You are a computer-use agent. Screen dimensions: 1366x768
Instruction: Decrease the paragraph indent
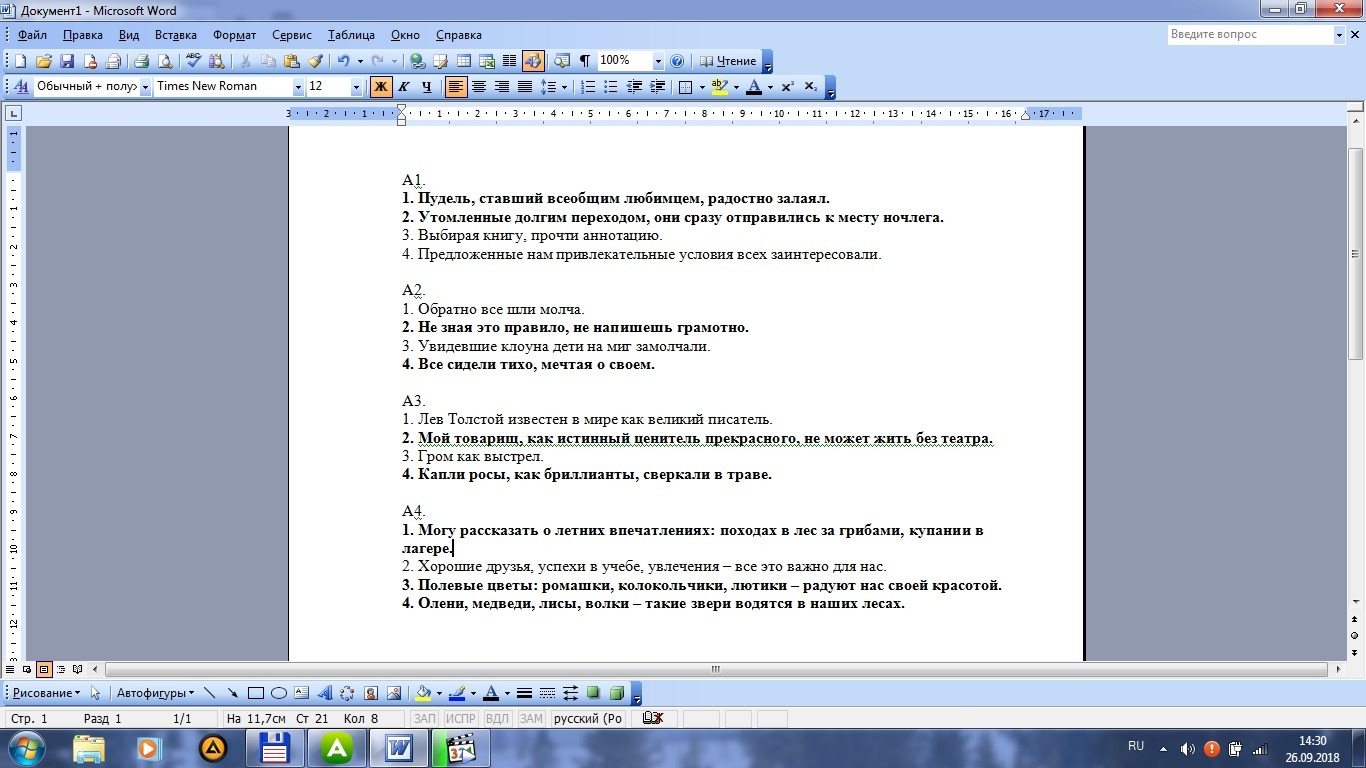634,87
